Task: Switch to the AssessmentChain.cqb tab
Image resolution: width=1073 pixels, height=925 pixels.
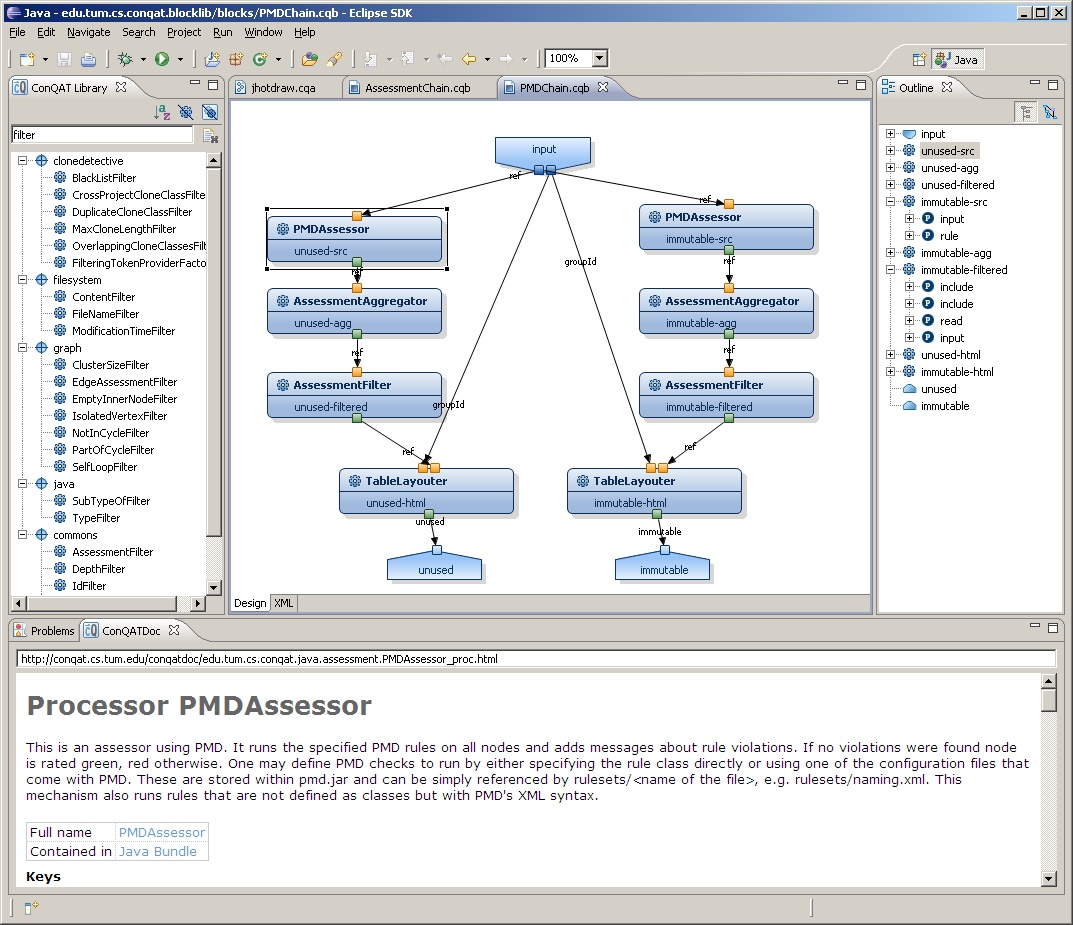Action: tap(417, 88)
